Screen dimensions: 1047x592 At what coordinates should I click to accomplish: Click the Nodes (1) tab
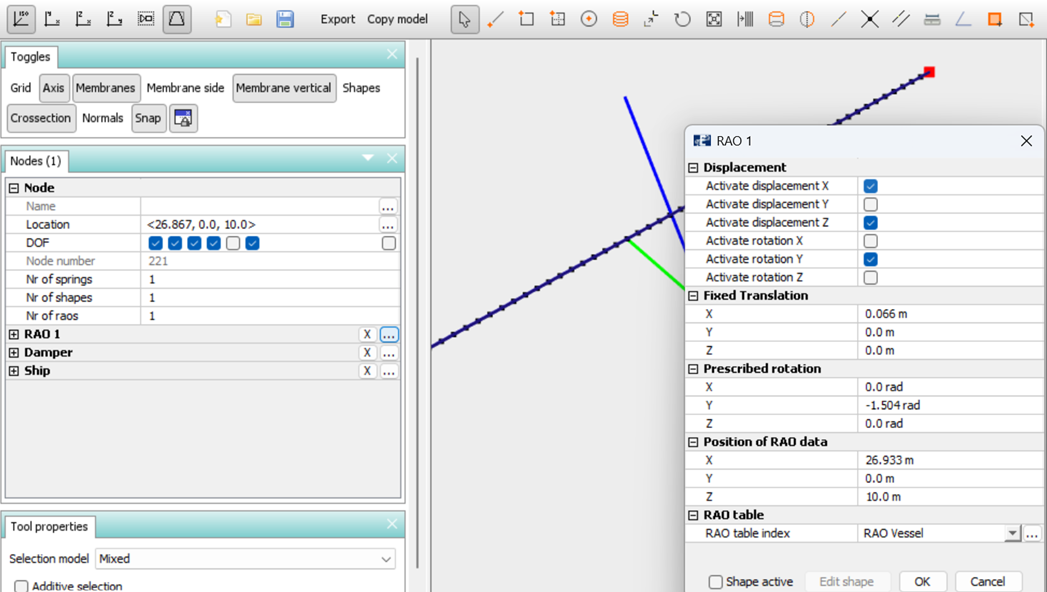(35, 161)
